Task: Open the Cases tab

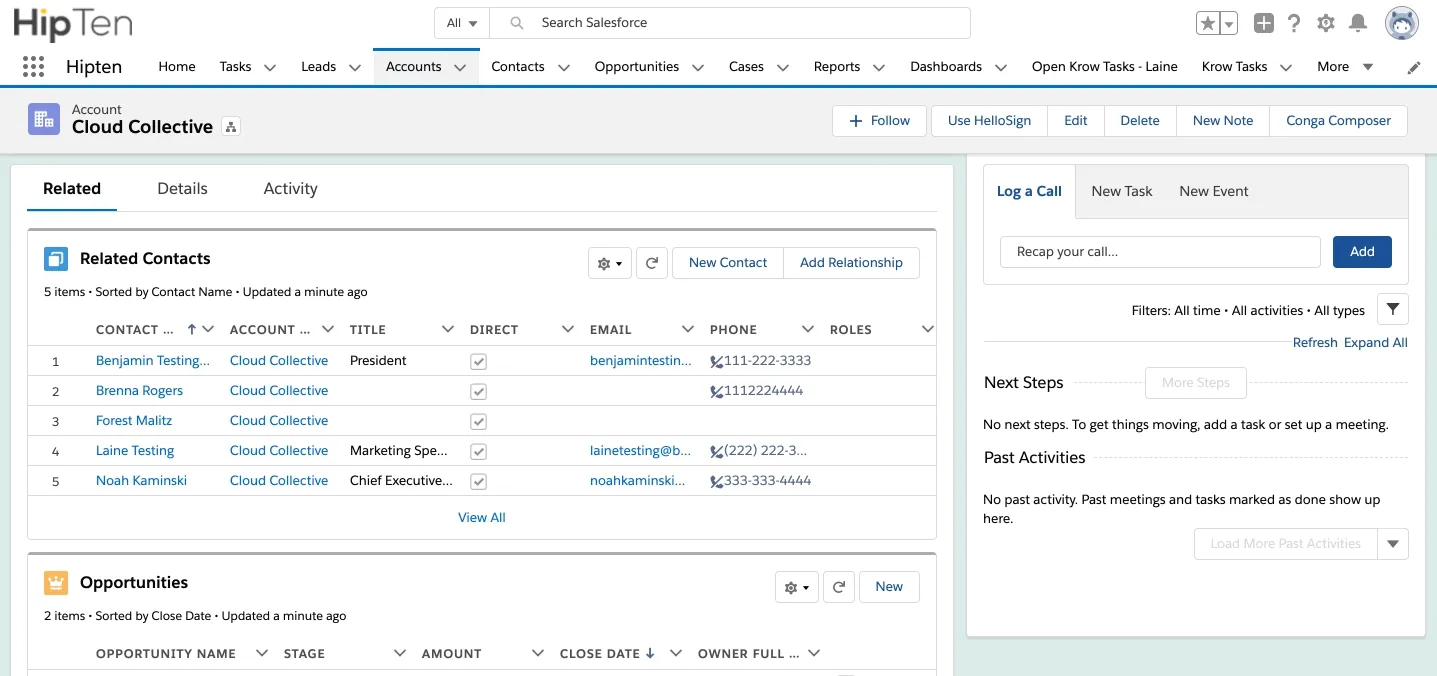Action: (x=746, y=67)
